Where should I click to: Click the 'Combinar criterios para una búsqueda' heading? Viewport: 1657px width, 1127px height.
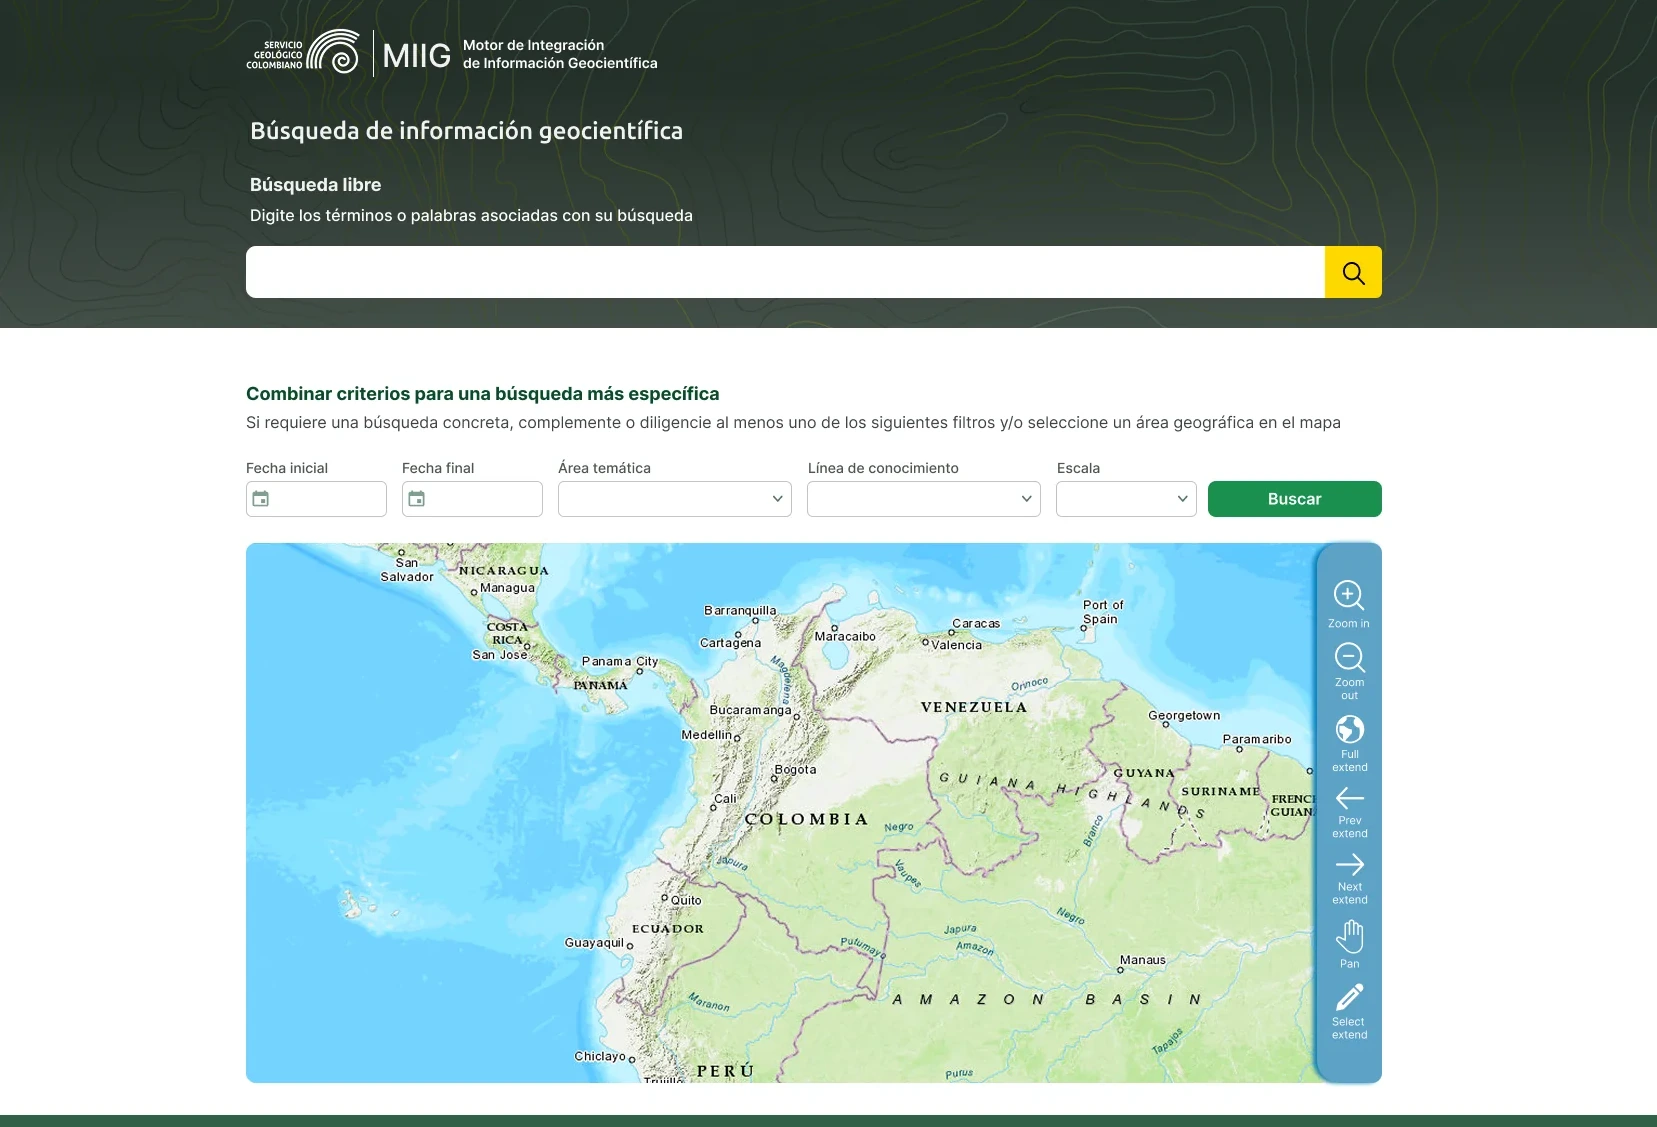[x=483, y=394]
